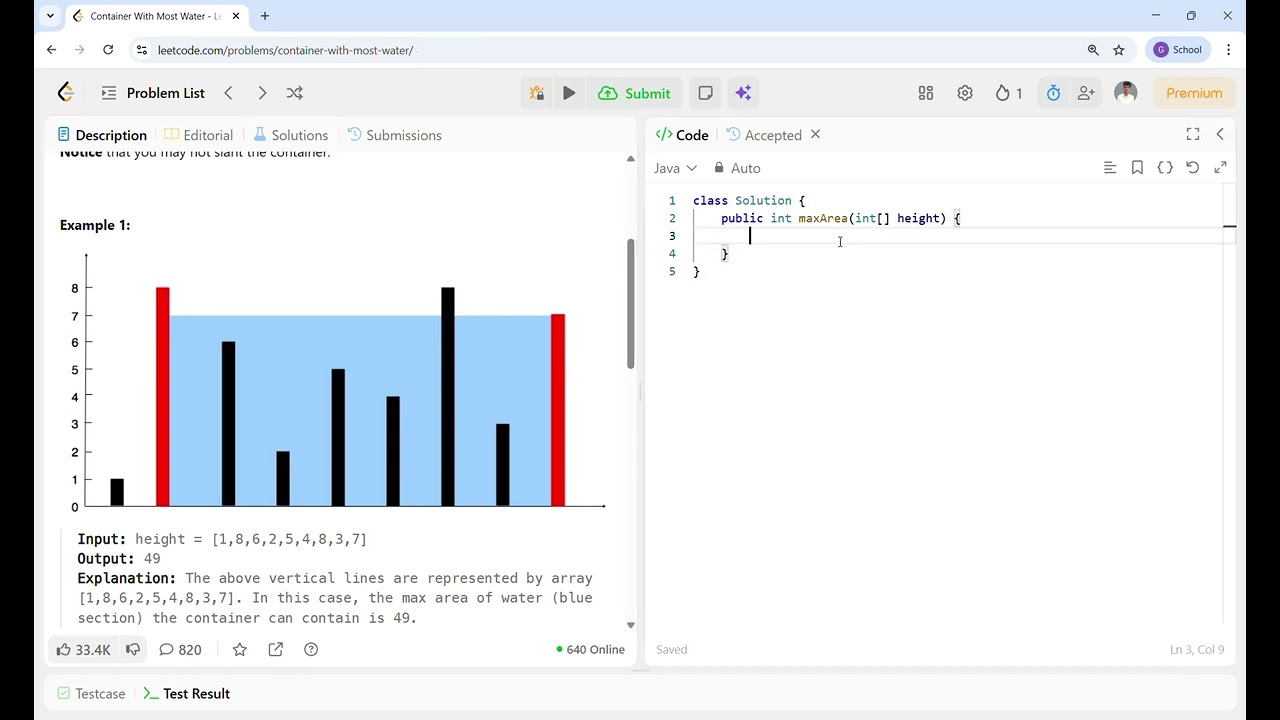
Task: Open settings gear in LeetCode toolbar
Action: [x=965, y=93]
